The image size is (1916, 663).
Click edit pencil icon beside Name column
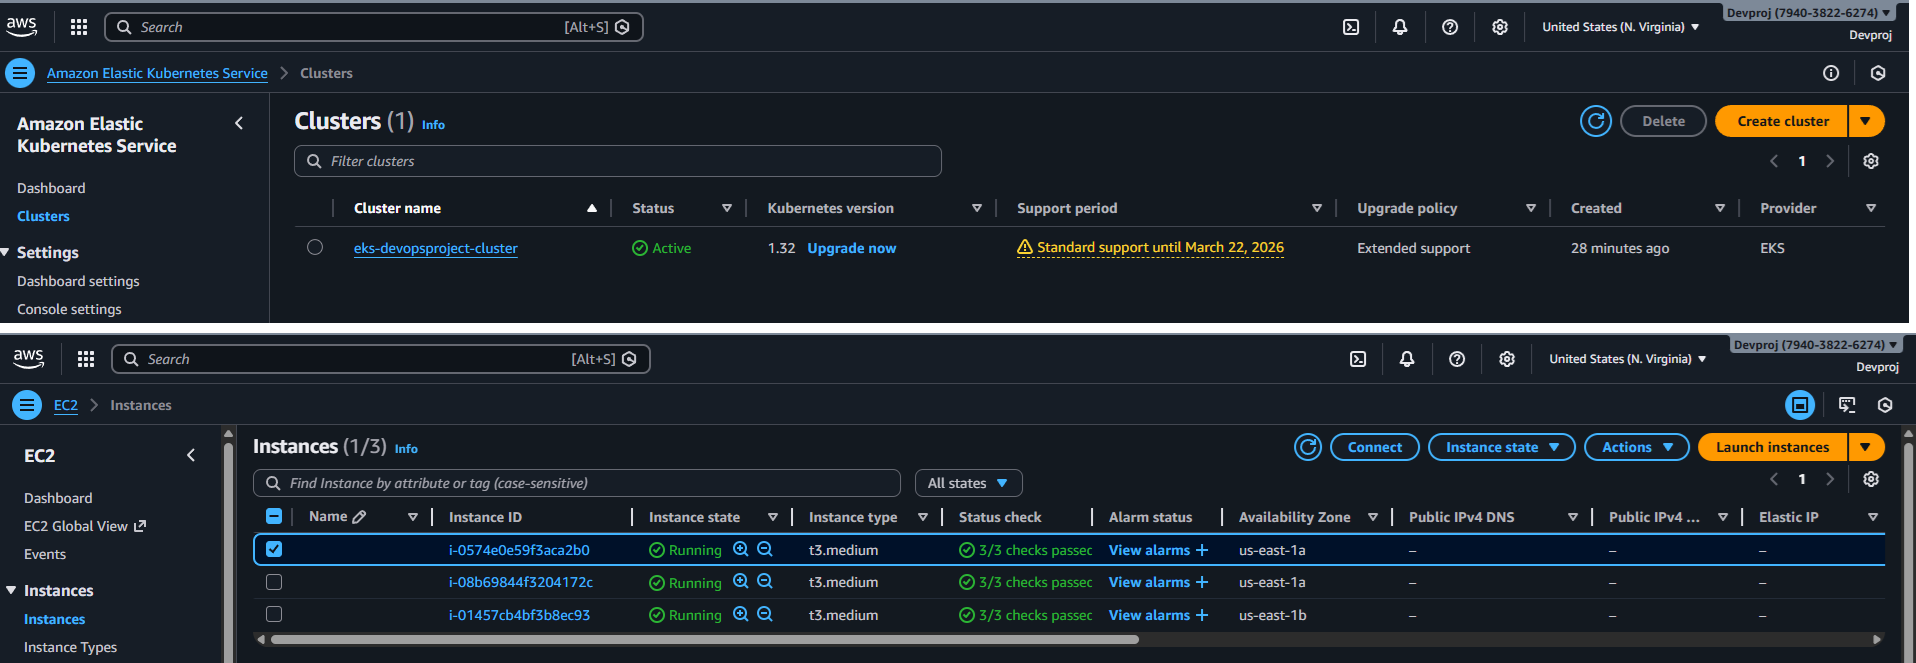pyautogui.click(x=360, y=517)
